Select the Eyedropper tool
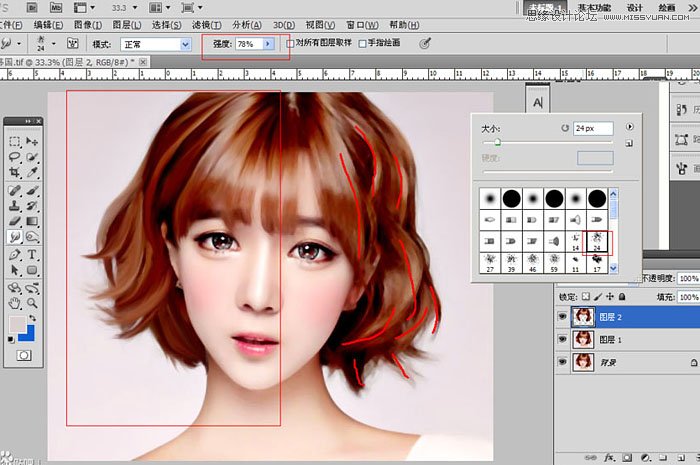 point(31,173)
